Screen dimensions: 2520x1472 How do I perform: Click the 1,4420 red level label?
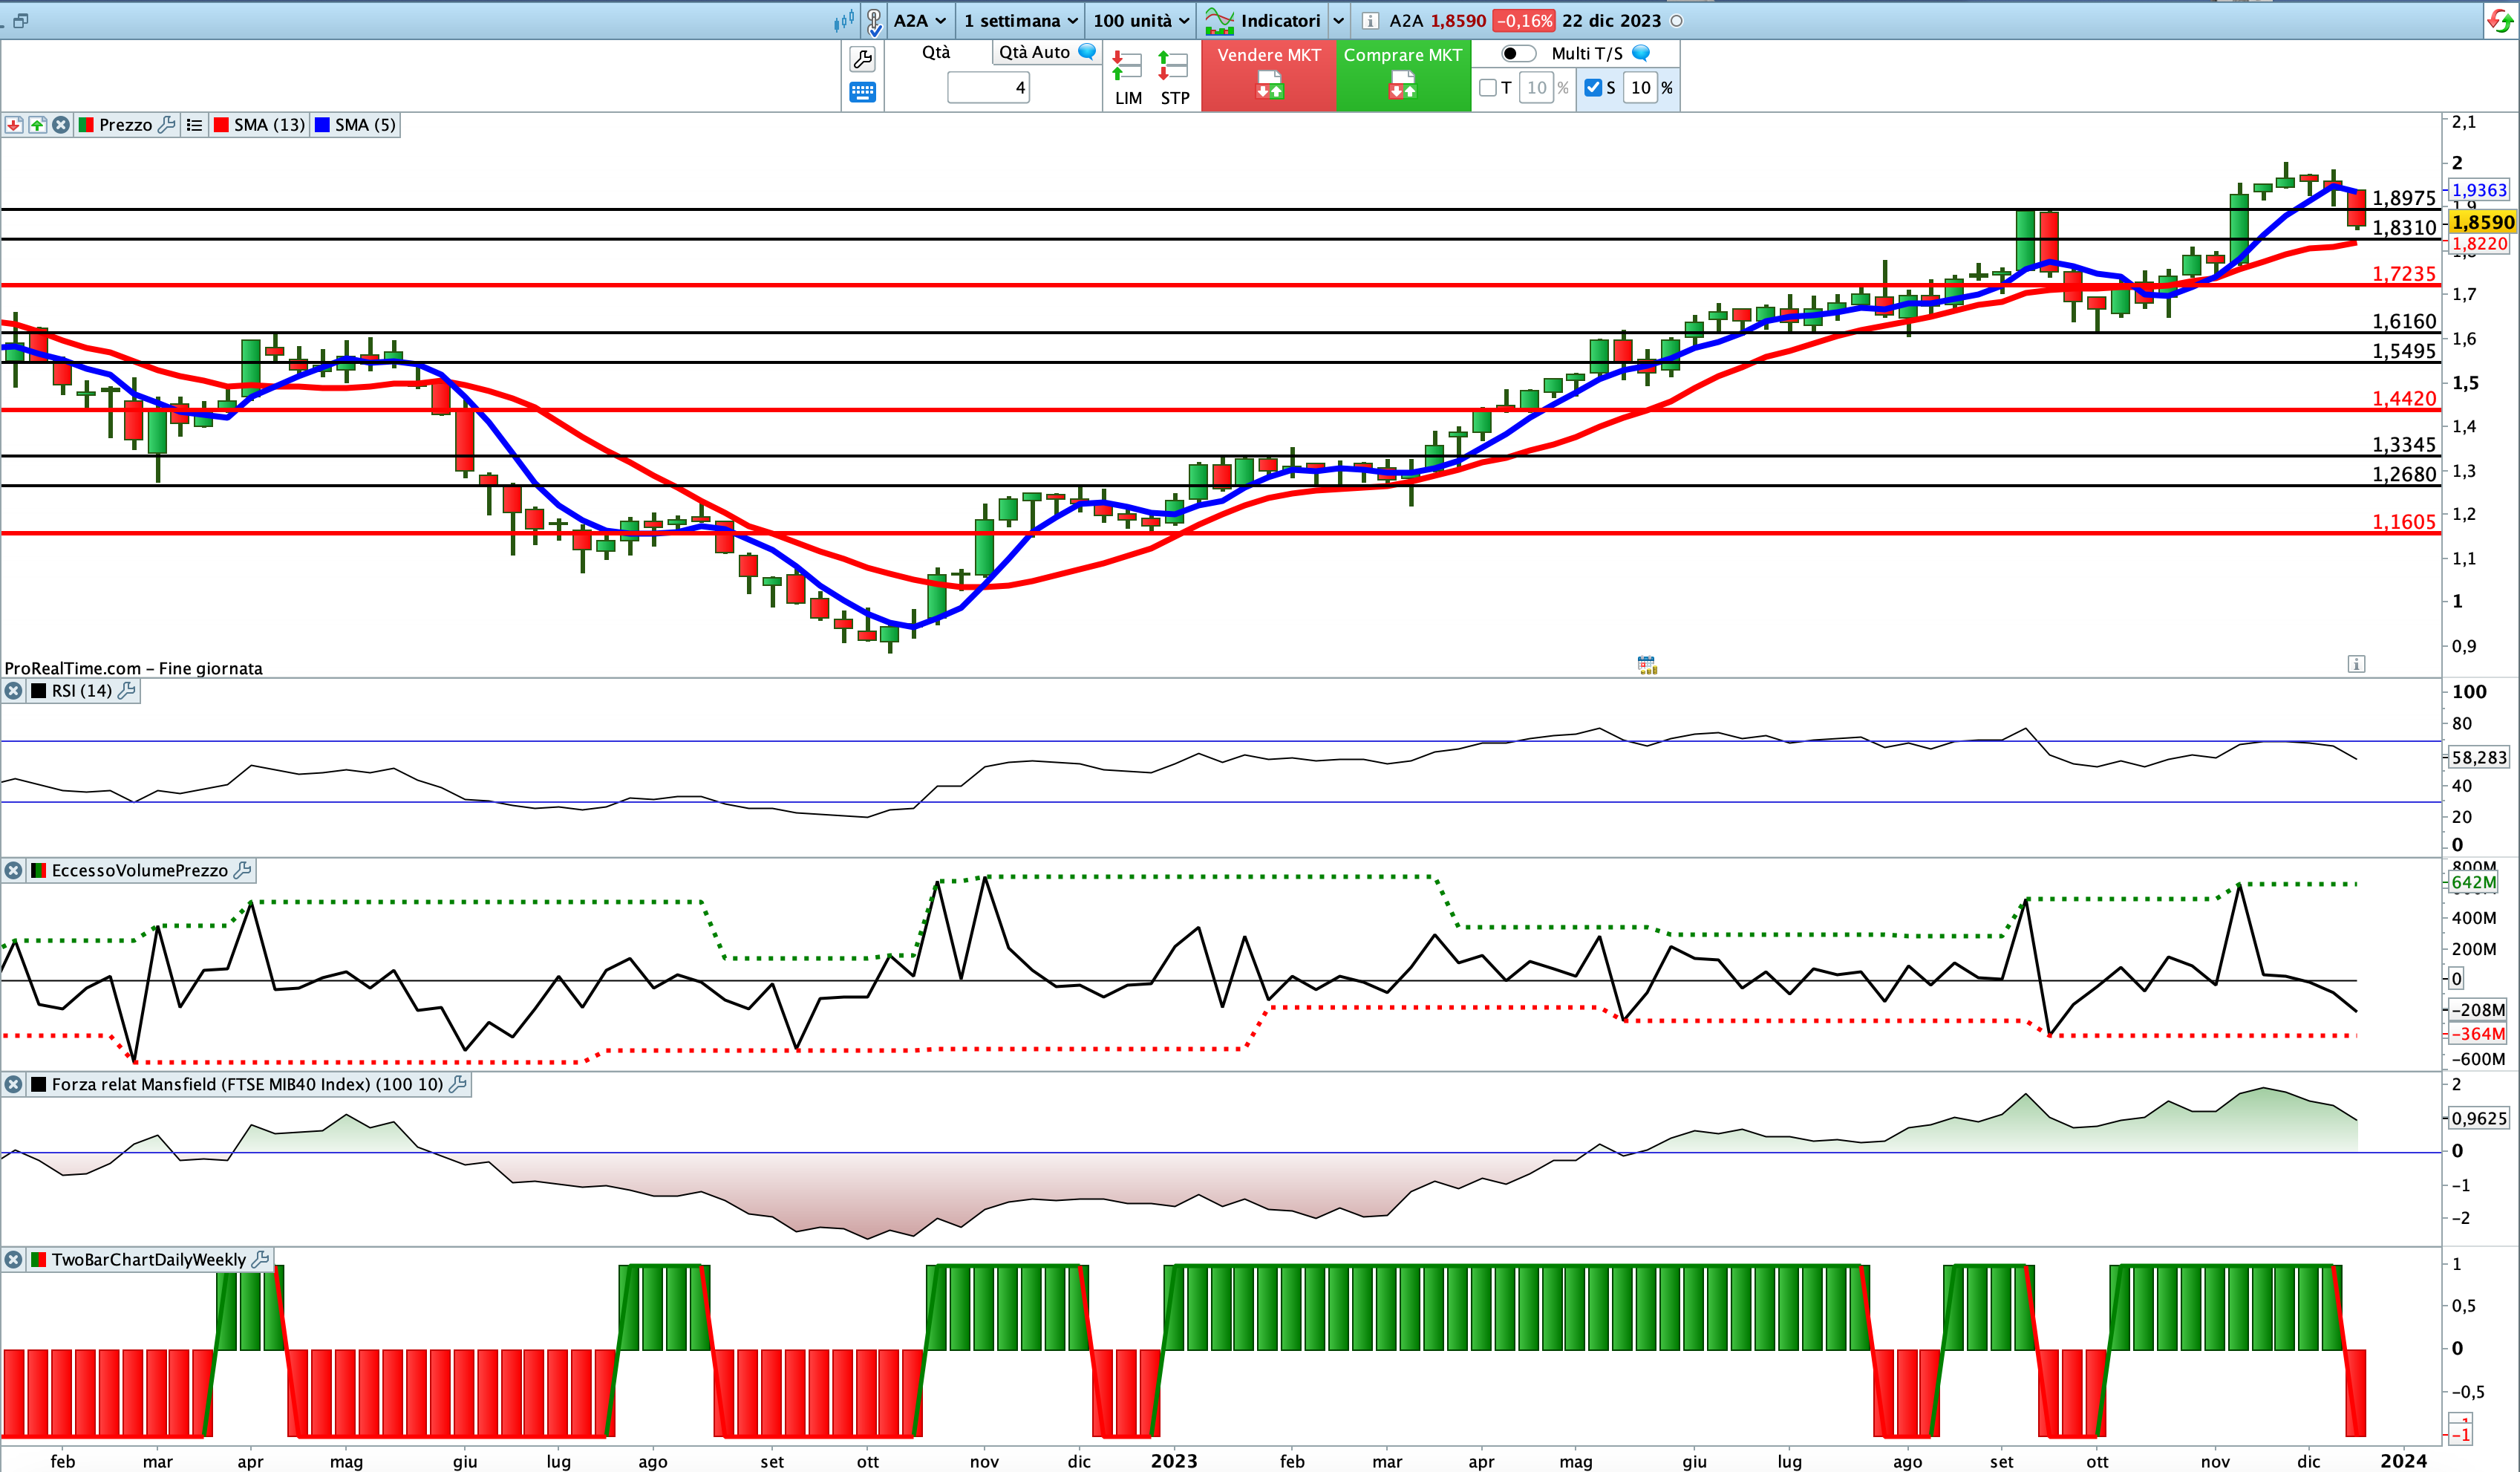(x=2404, y=399)
